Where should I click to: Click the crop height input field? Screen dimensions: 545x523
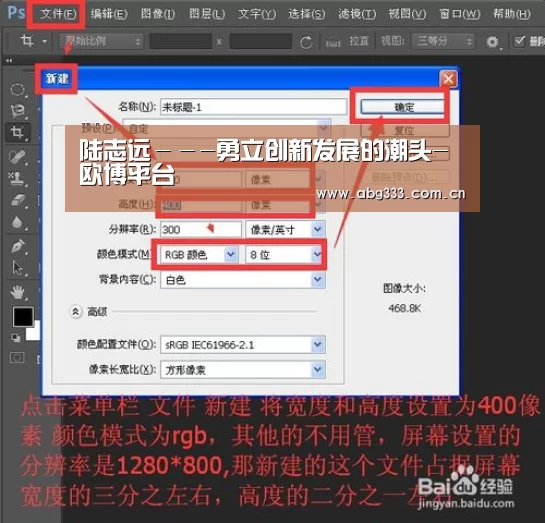click(x=260, y=42)
